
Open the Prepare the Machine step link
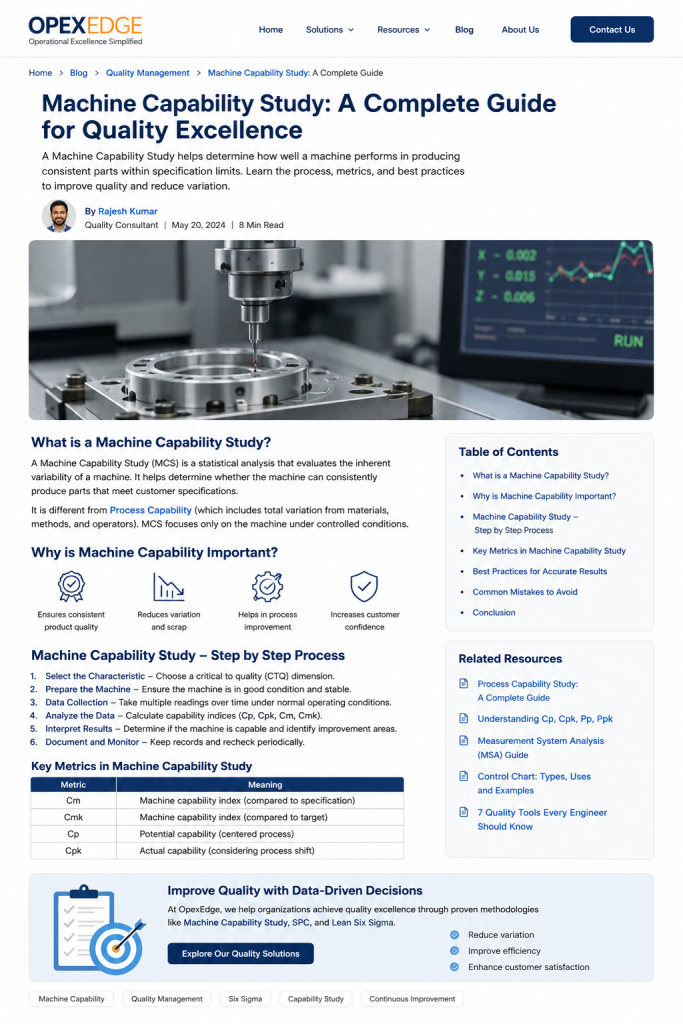[87, 689]
